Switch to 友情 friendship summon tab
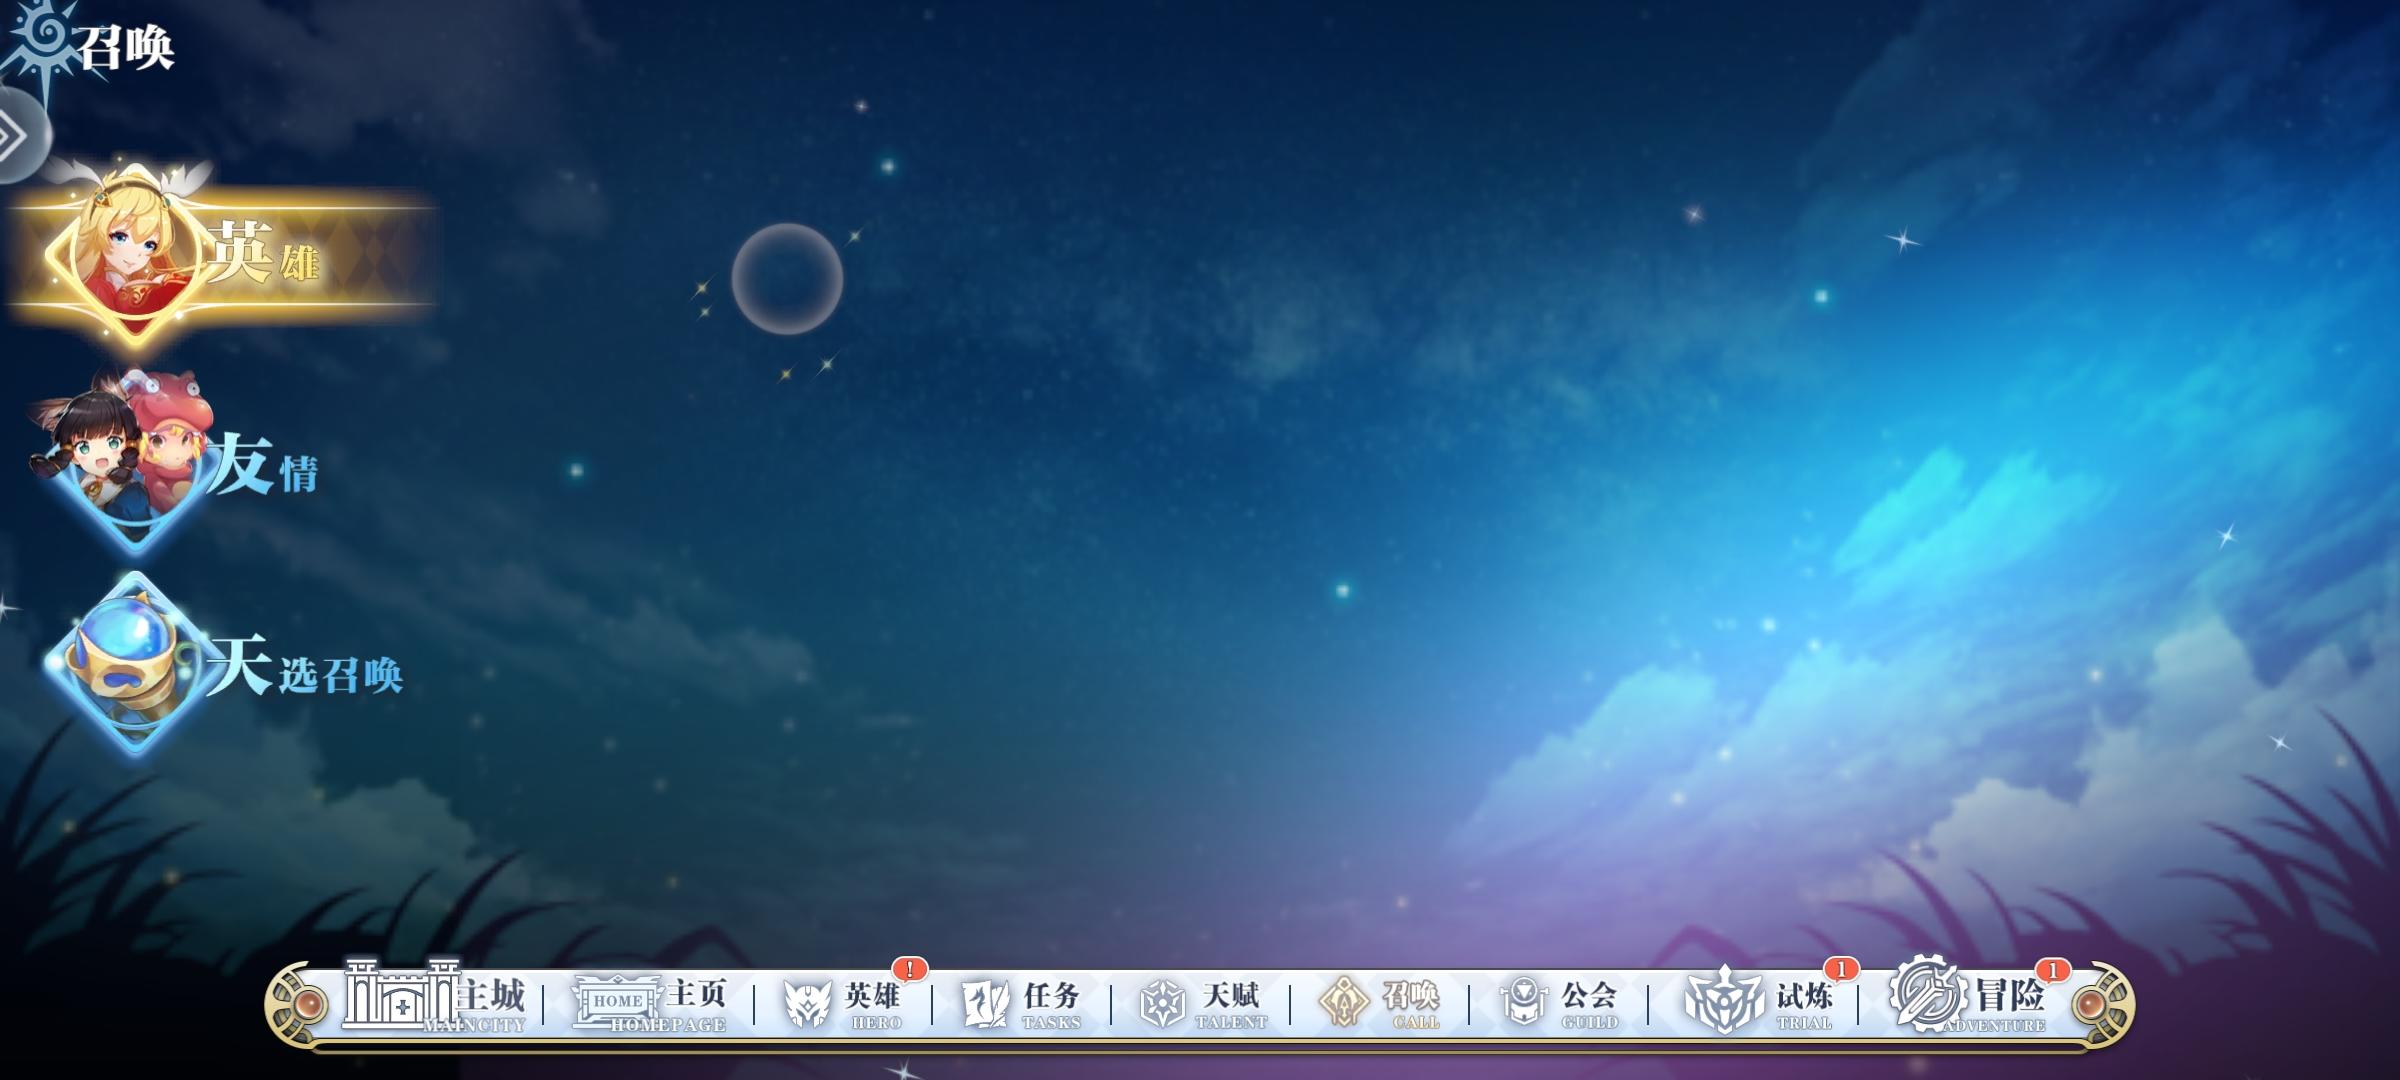The width and height of the screenshot is (2400, 1080). (x=262, y=466)
